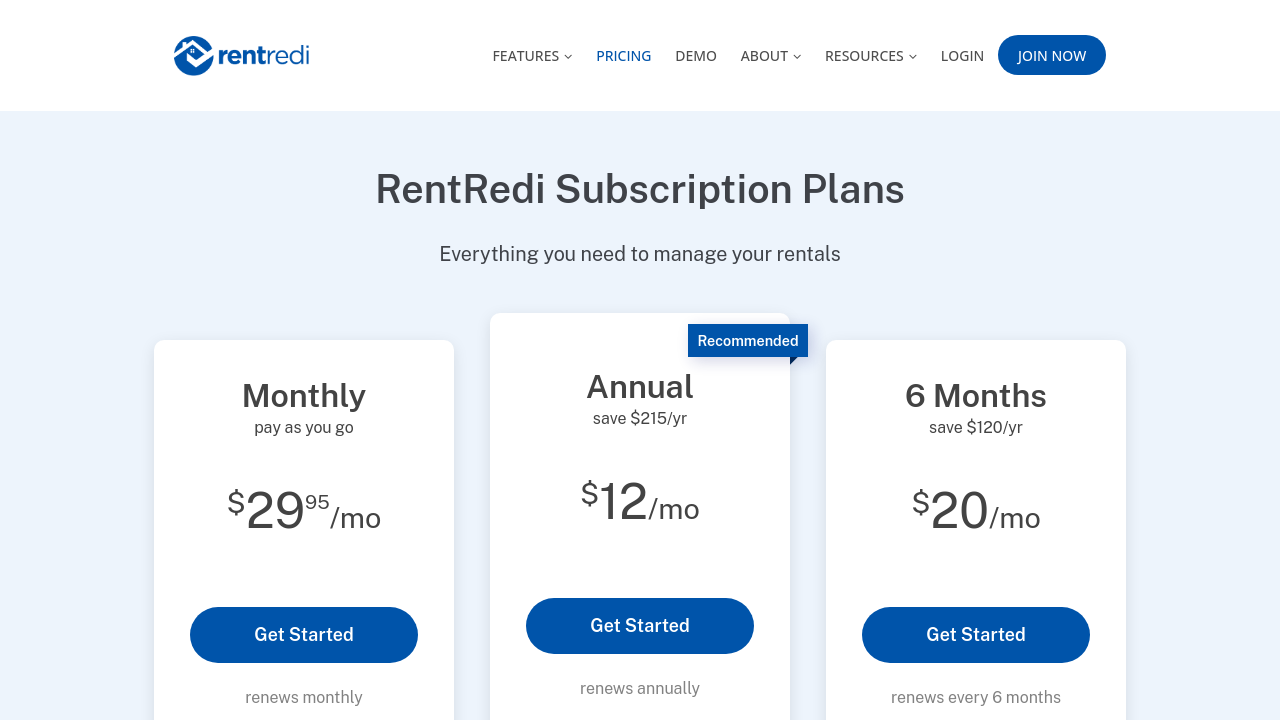Open the Pricing page
1280x720 pixels.
[x=623, y=56]
